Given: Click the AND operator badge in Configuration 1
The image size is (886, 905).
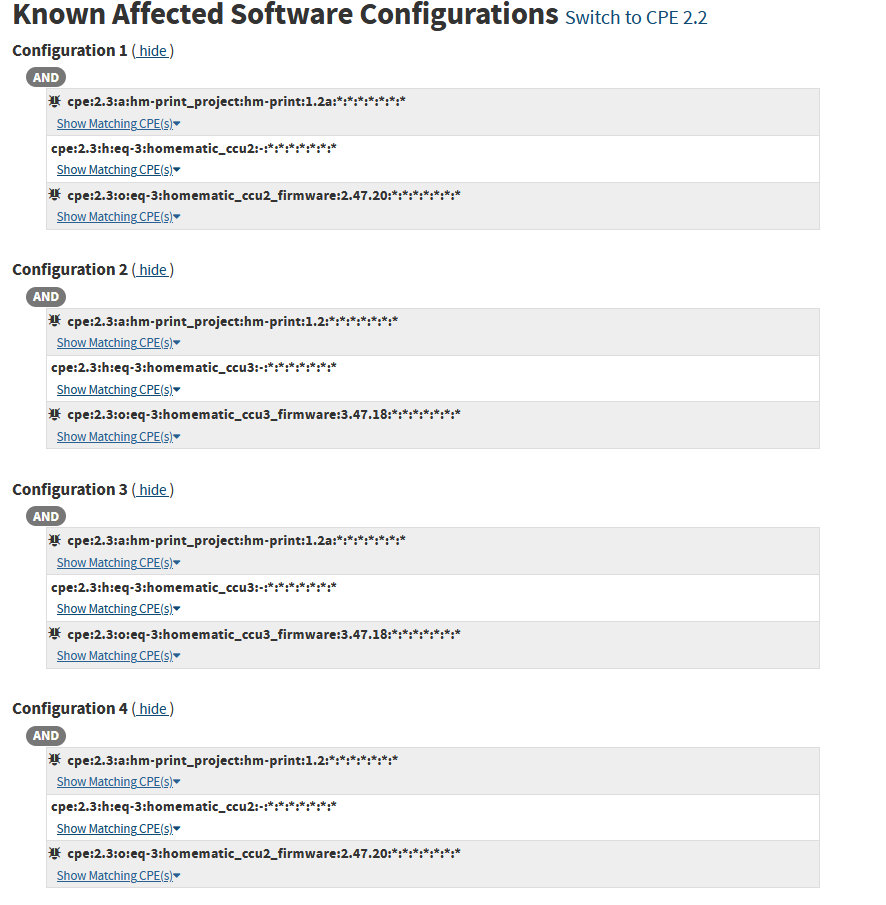Looking at the screenshot, I should click(x=45, y=77).
